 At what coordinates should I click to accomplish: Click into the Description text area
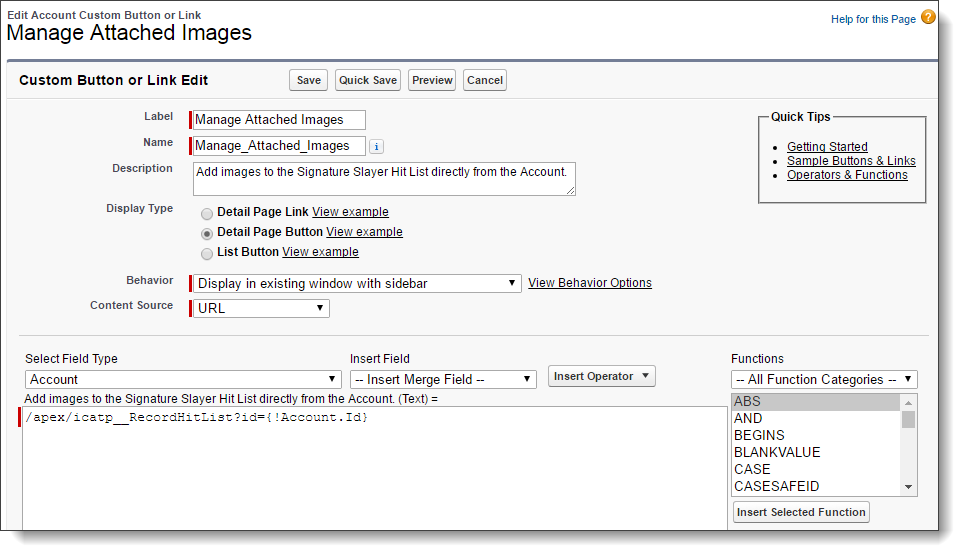384,179
